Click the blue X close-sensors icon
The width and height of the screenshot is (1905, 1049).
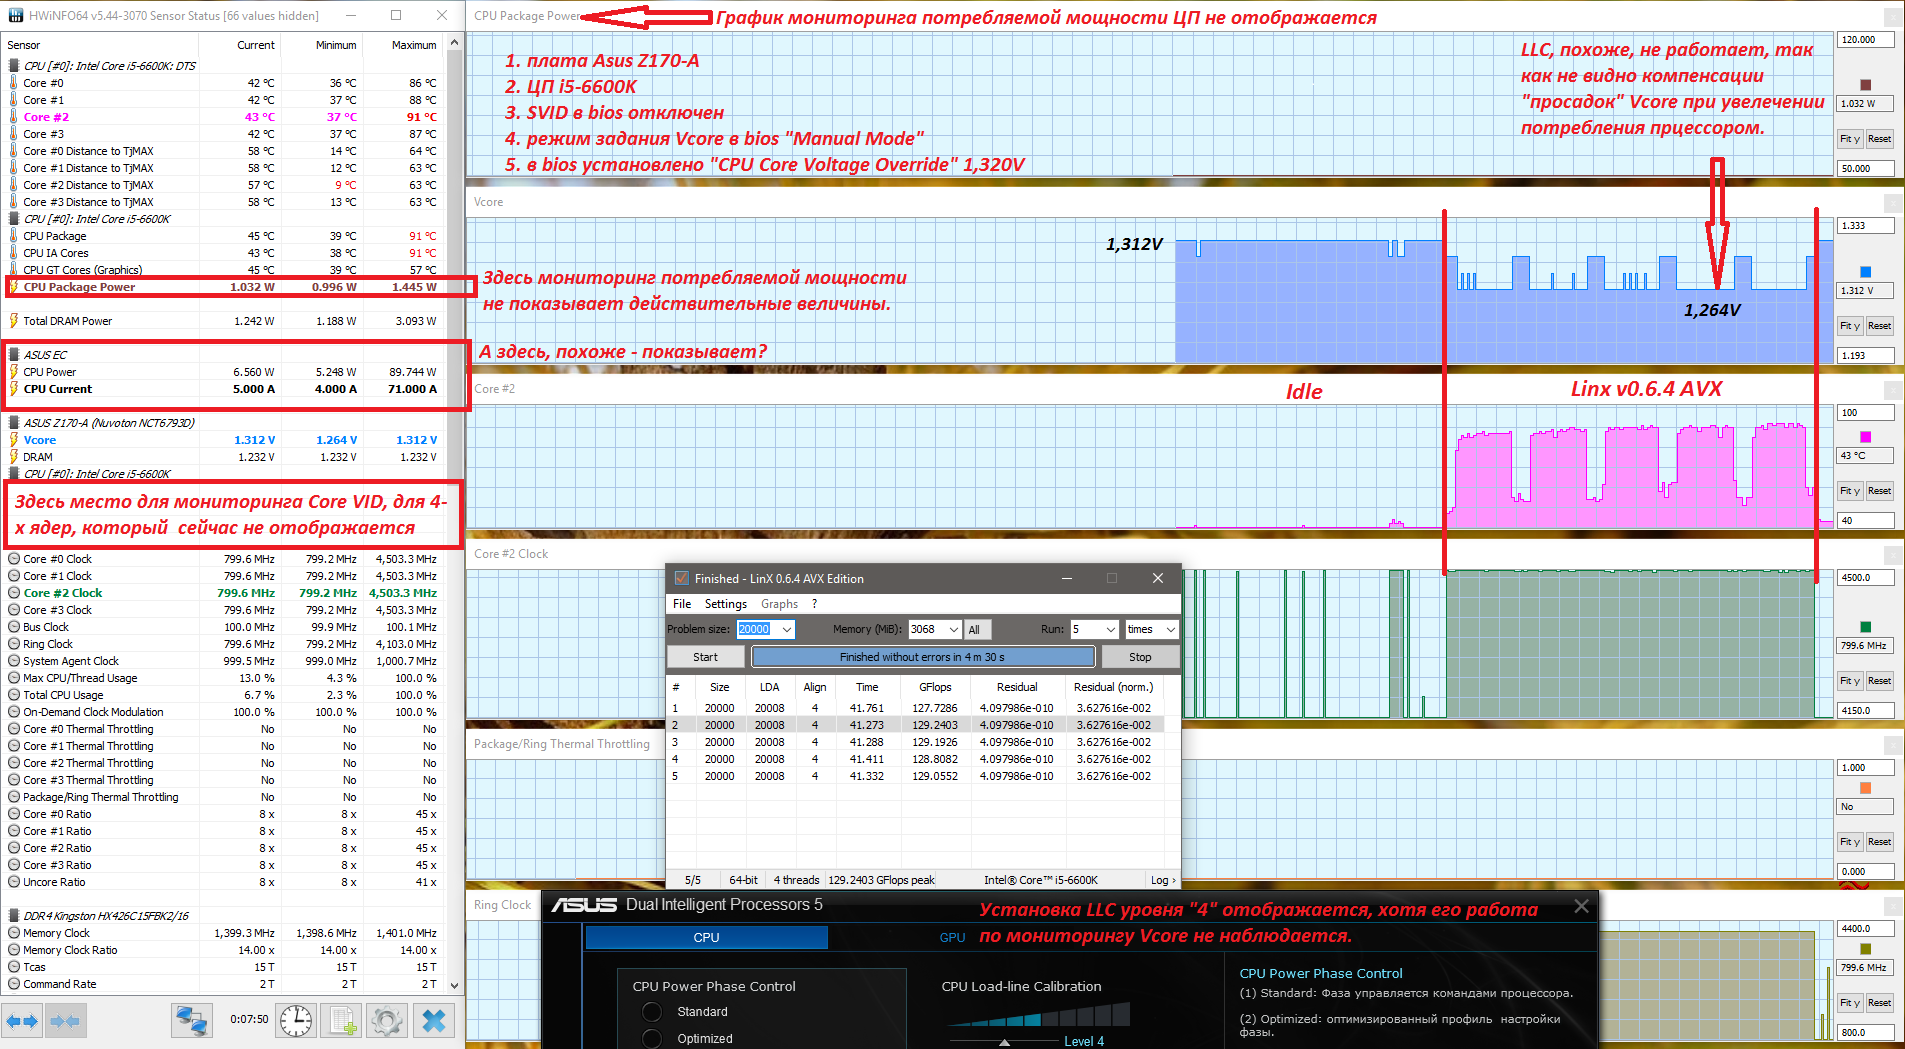(x=434, y=1021)
